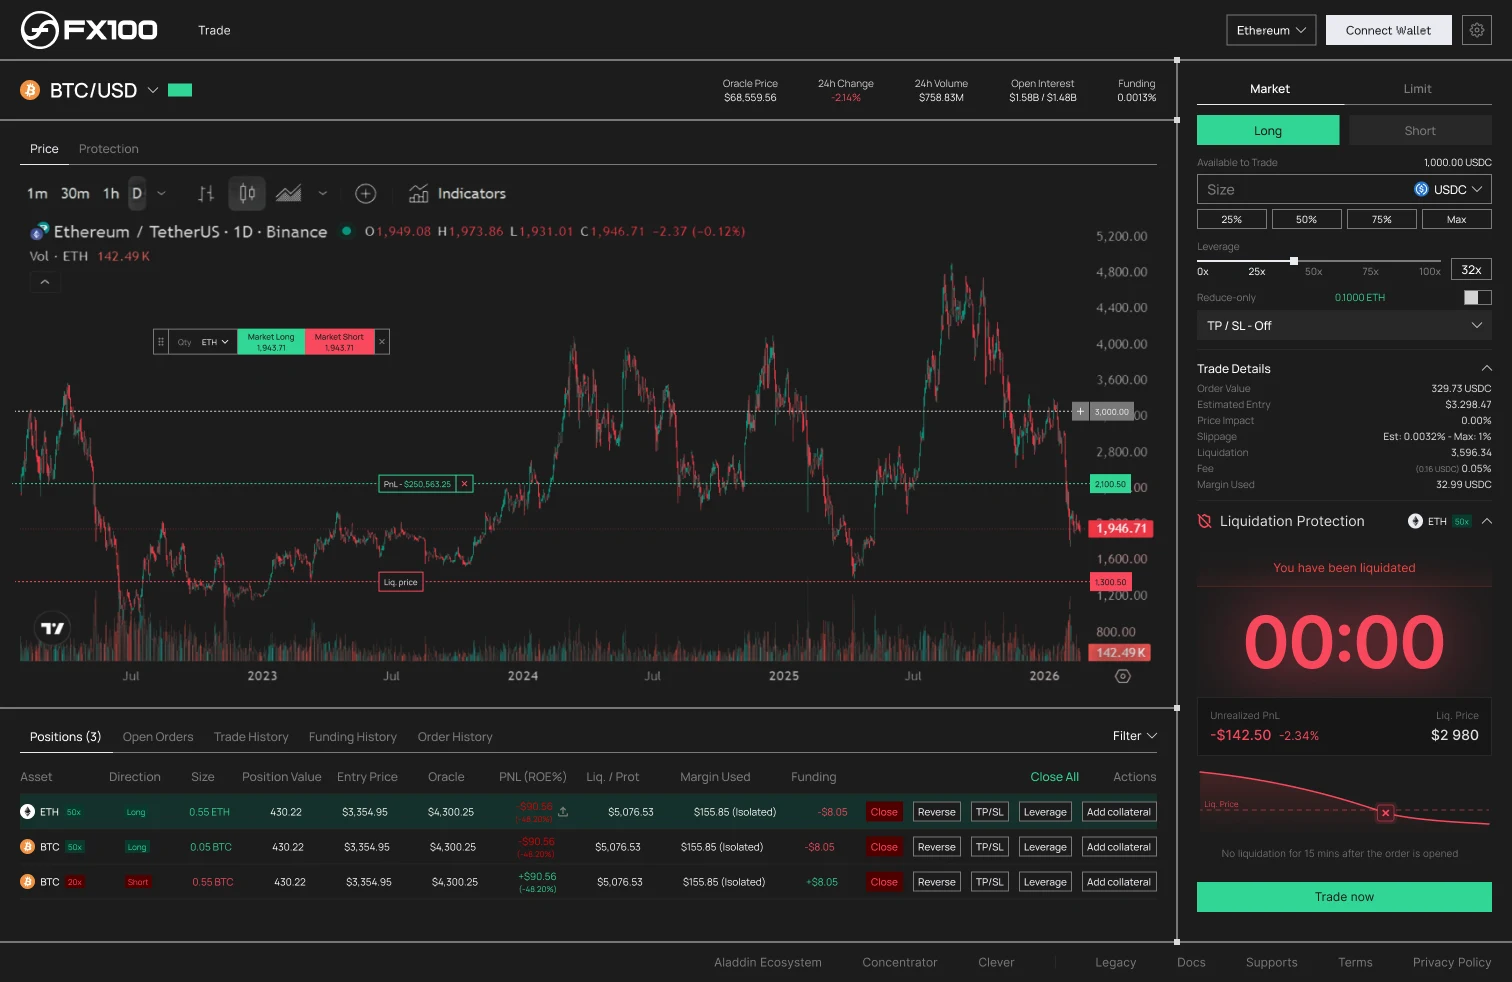
Task: Click the leverage slider handle
Action: click(x=1294, y=261)
